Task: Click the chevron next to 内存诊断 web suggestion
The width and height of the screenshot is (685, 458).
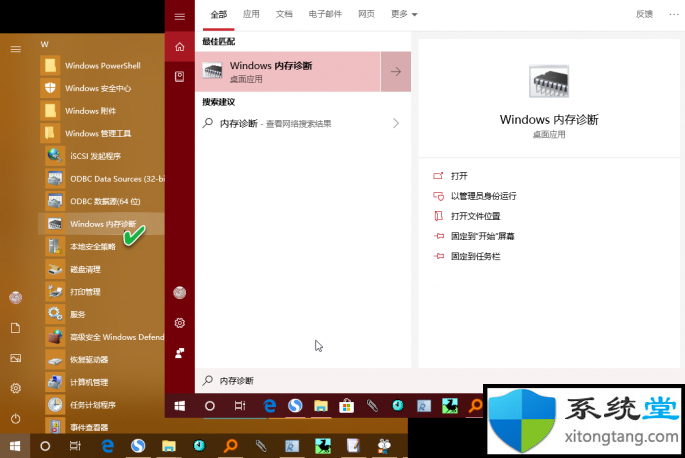Action: coord(396,123)
